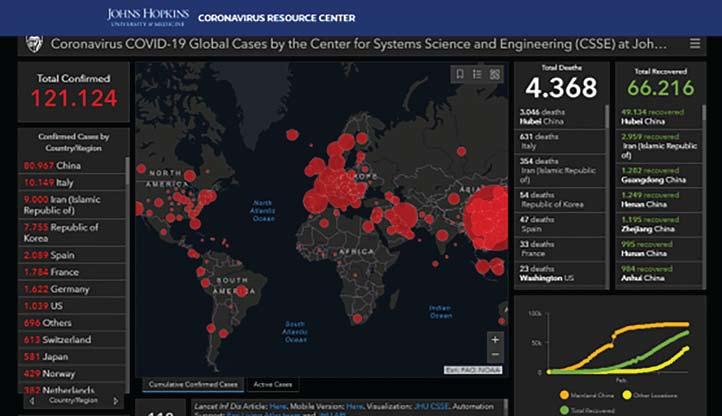
Task: Select Hubei China 3.046 deaths row
Action: (x=559, y=117)
